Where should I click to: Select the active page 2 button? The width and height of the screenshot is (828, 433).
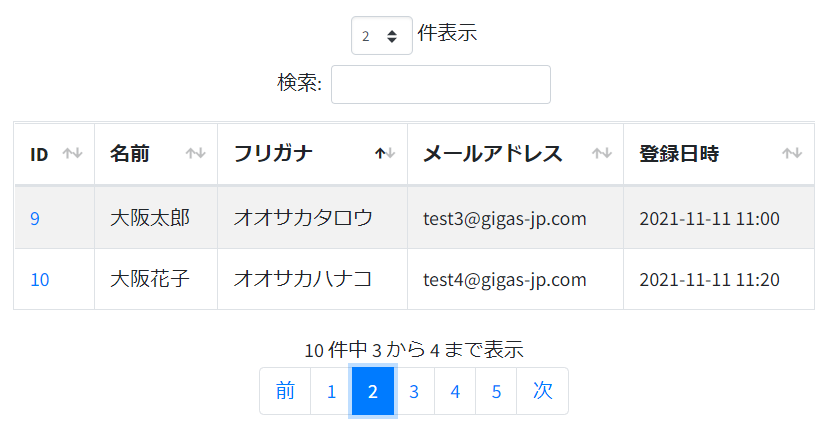coord(373,391)
